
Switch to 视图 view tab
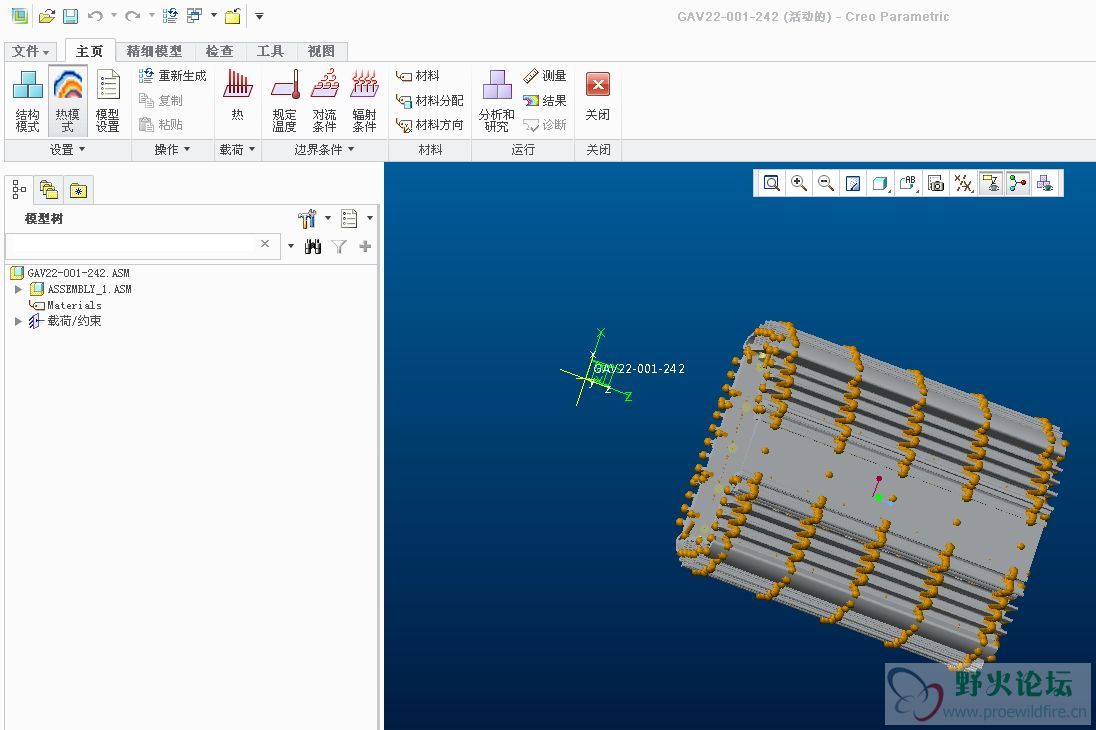pyautogui.click(x=322, y=51)
